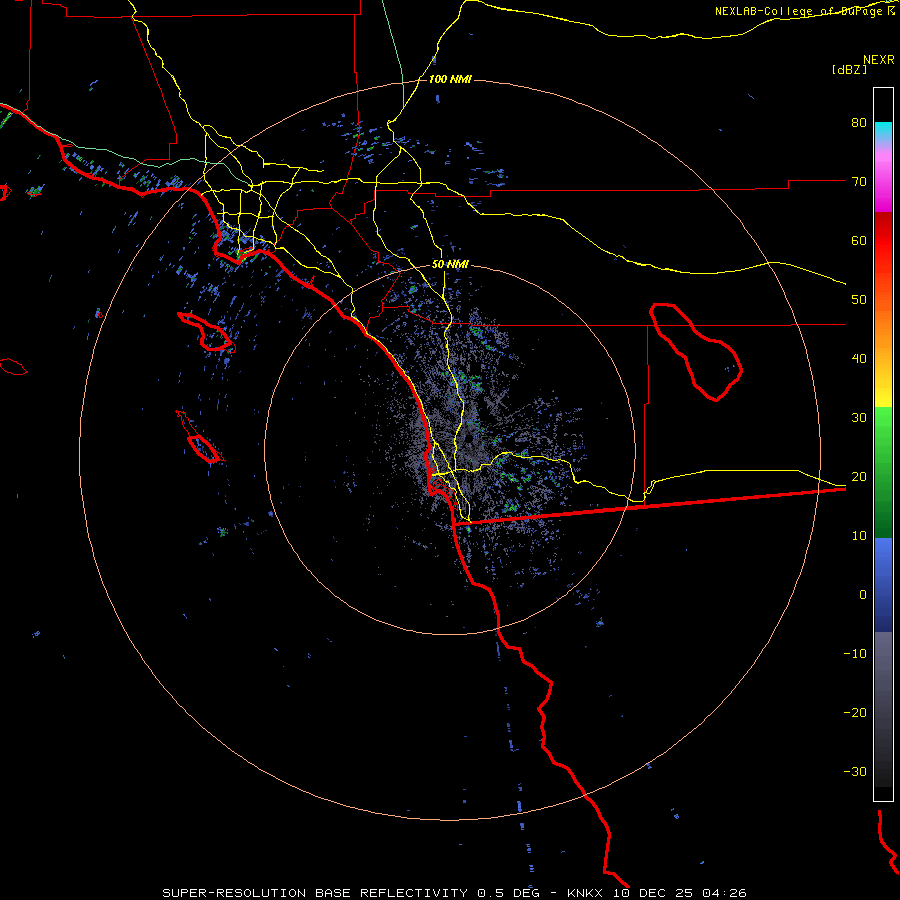Screen dimensions: 900x900
Task: Click the NEXR label above the color bar
Action: point(878,60)
